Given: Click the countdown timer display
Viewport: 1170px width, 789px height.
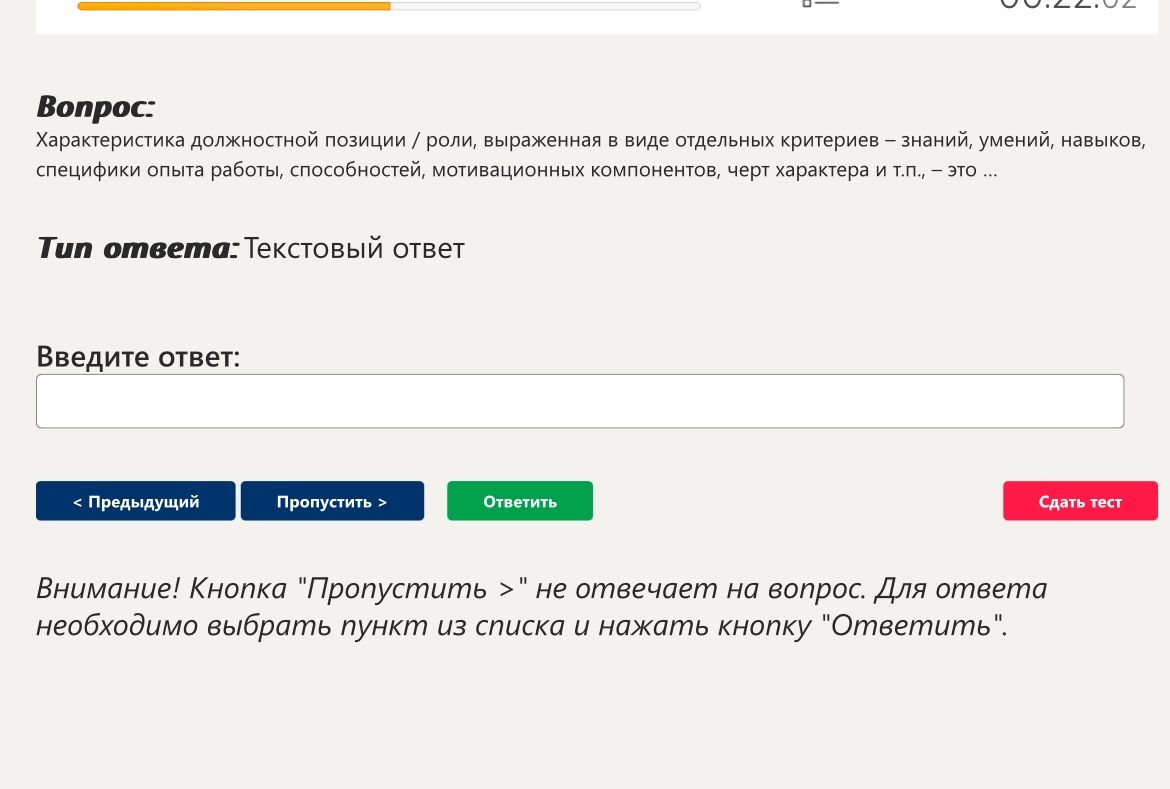Looking at the screenshot, I should coord(1068,4).
